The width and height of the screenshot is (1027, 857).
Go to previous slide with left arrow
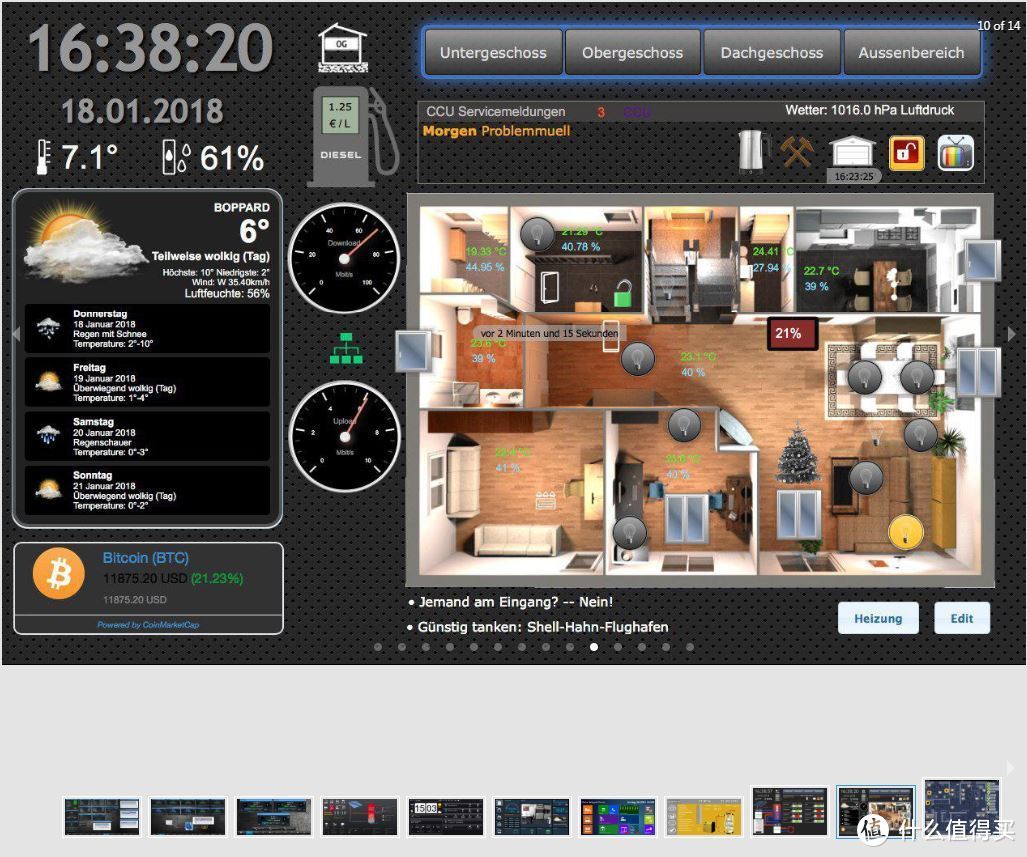(x=15, y=334)
